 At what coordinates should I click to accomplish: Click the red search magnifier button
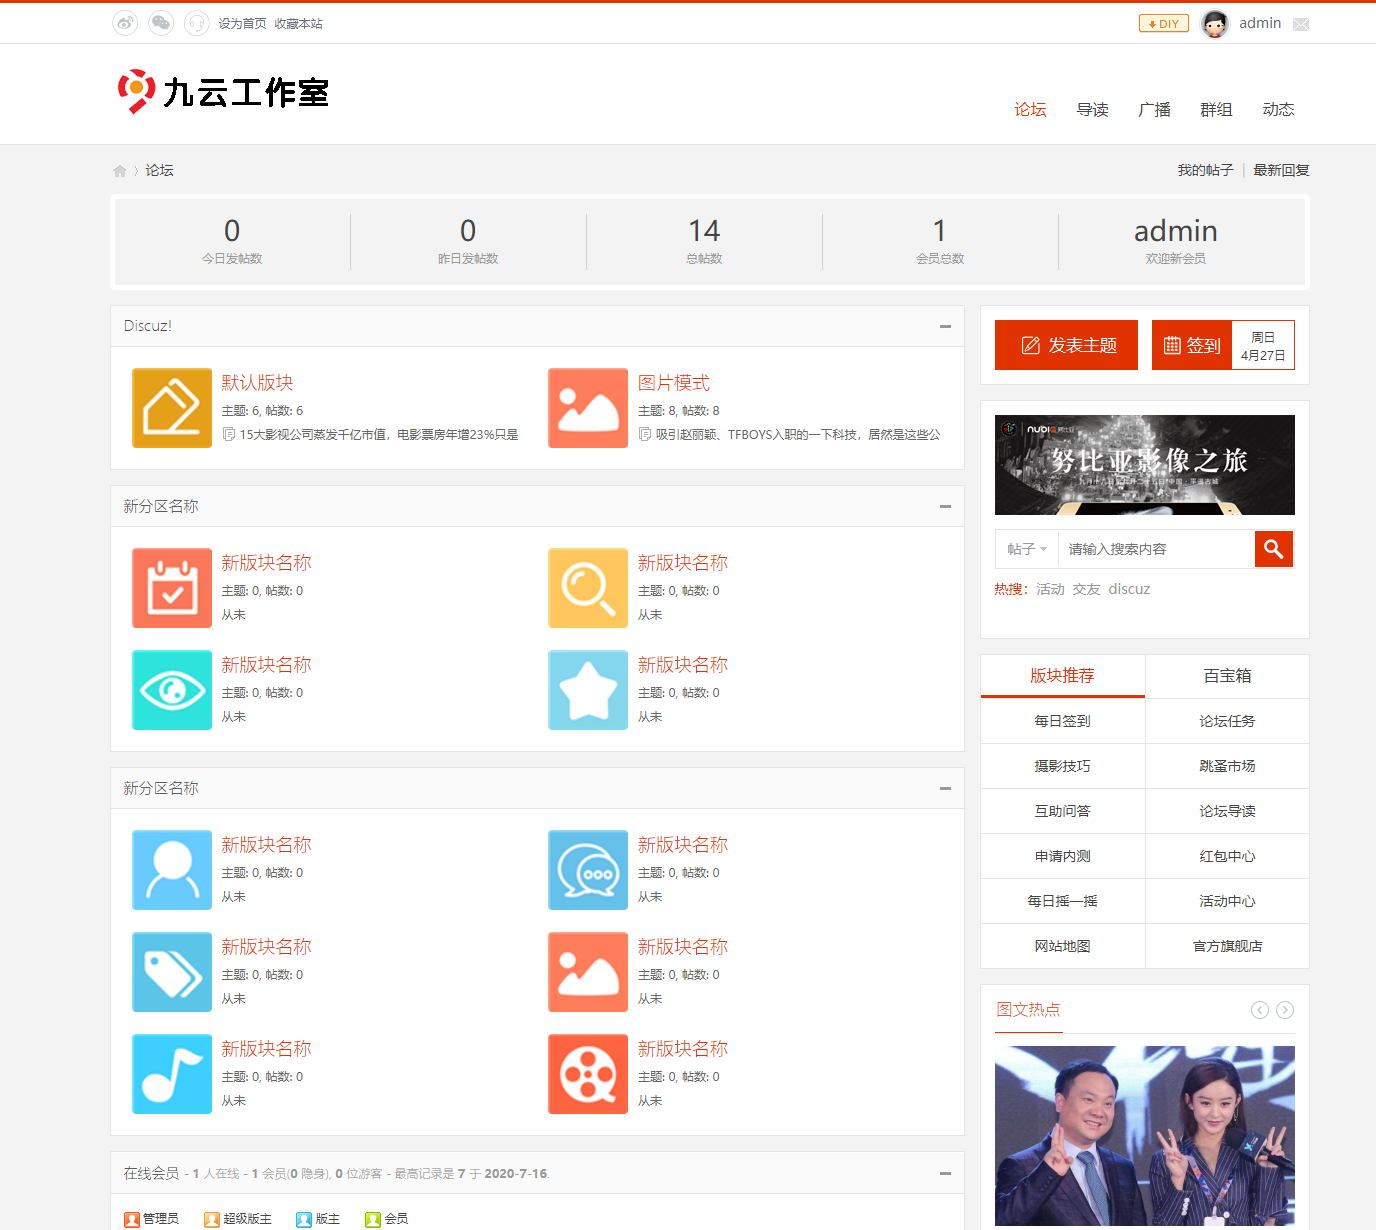click(1273, 549)
